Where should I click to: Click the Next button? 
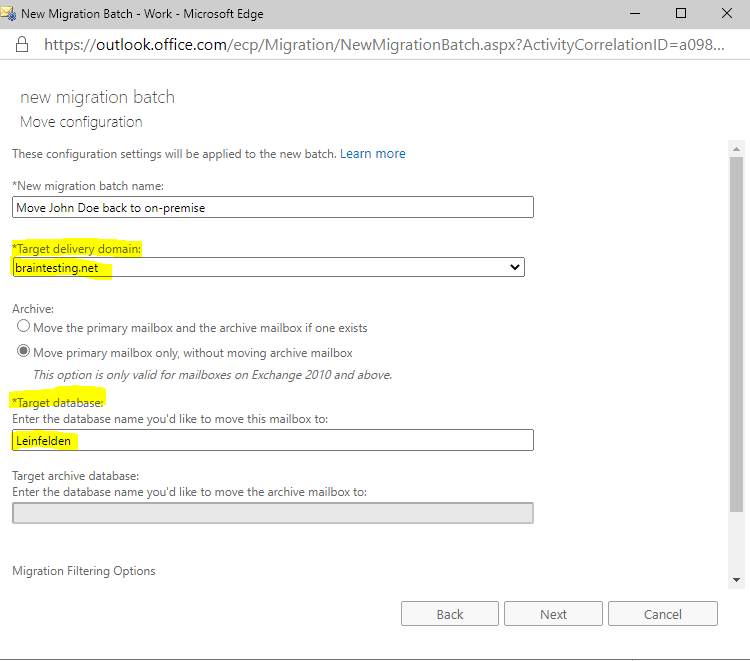click(553, 614)
